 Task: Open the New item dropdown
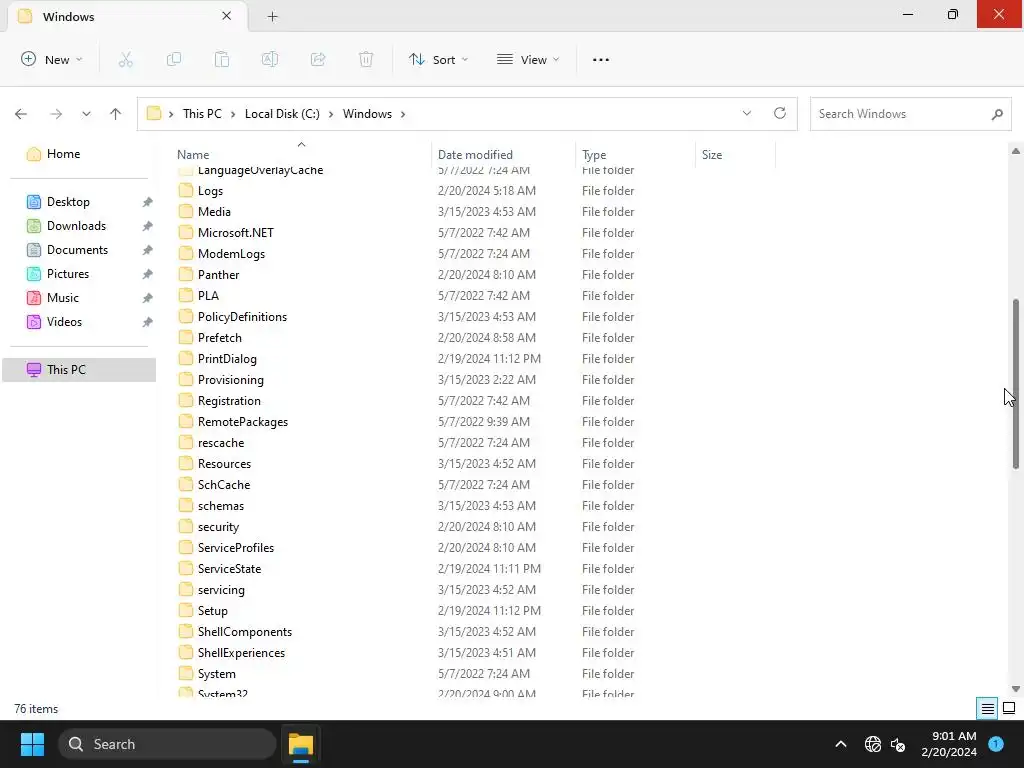click(52, 59)
